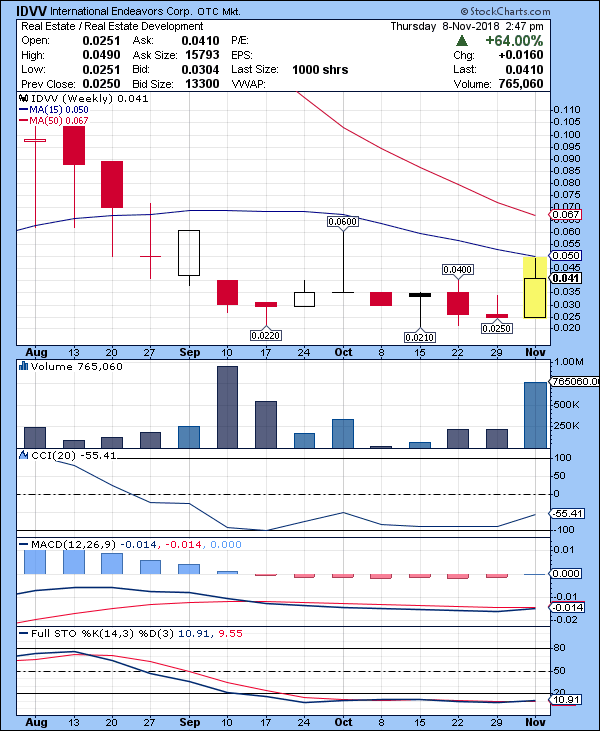This screenshot has height=731, width=600.
Task: Click the Prev Close value 0.0250
Action: [101, 84]
